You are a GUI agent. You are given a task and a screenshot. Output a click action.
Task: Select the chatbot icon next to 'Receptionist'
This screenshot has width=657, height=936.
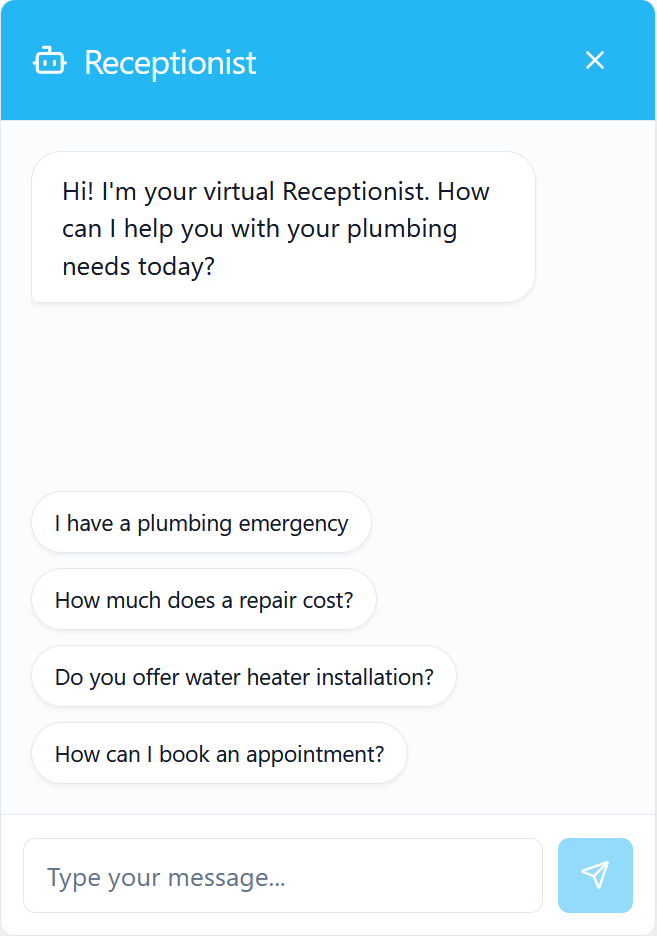[x=50, y=60]
